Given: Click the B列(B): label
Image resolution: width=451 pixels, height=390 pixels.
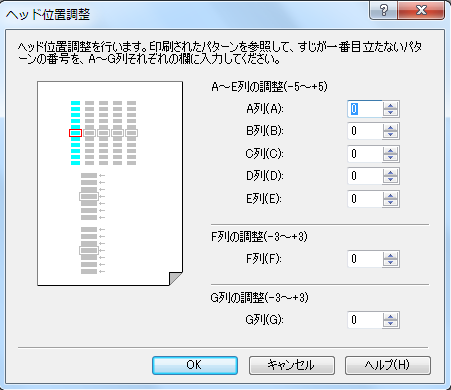Looking at the screenshot, I should (x=265, y=131).
